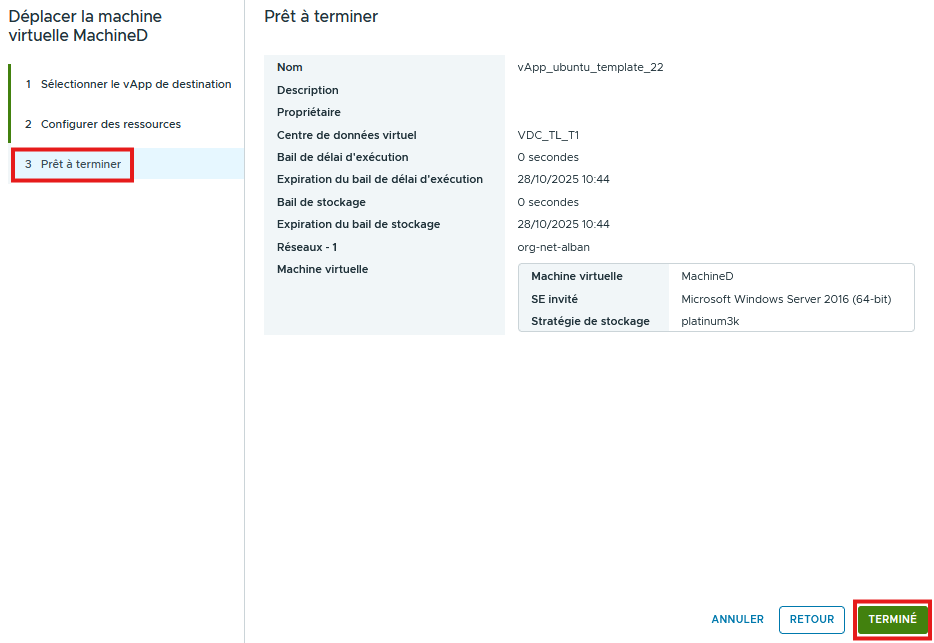This screenshot has width=934, height=643.
Task: Click the Déplacer la machine virtuelle title
Action: click(85, 27)
